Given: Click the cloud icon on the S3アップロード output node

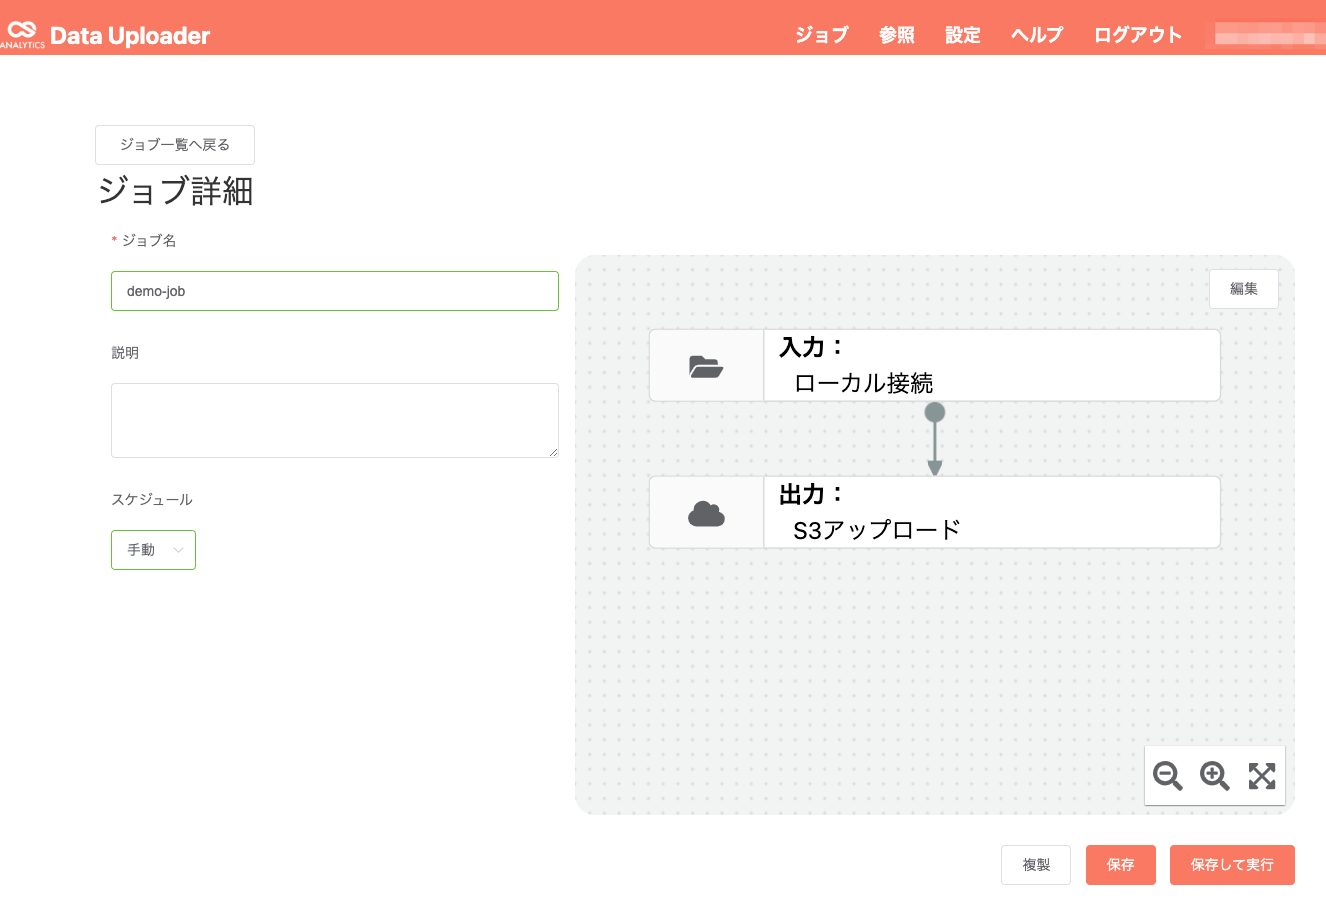Looking at the screenshot, I should (x=707, y=511).
